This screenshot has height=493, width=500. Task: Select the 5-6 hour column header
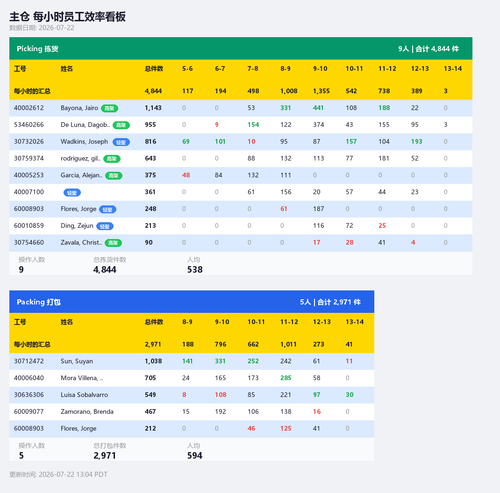[x=187, y=69]
